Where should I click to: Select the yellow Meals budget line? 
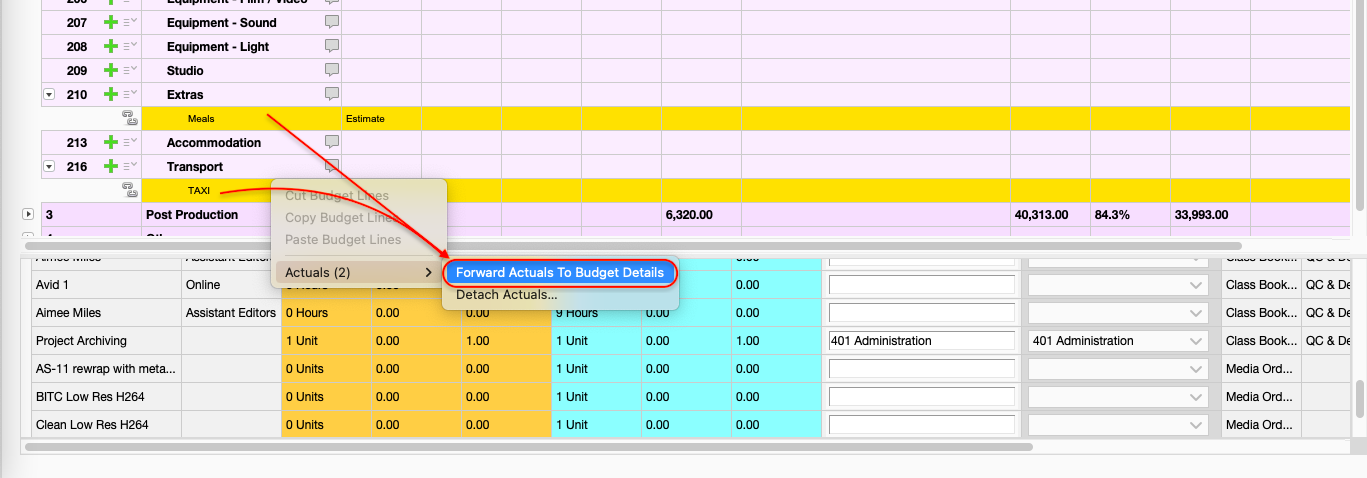(x=746, y=118)
